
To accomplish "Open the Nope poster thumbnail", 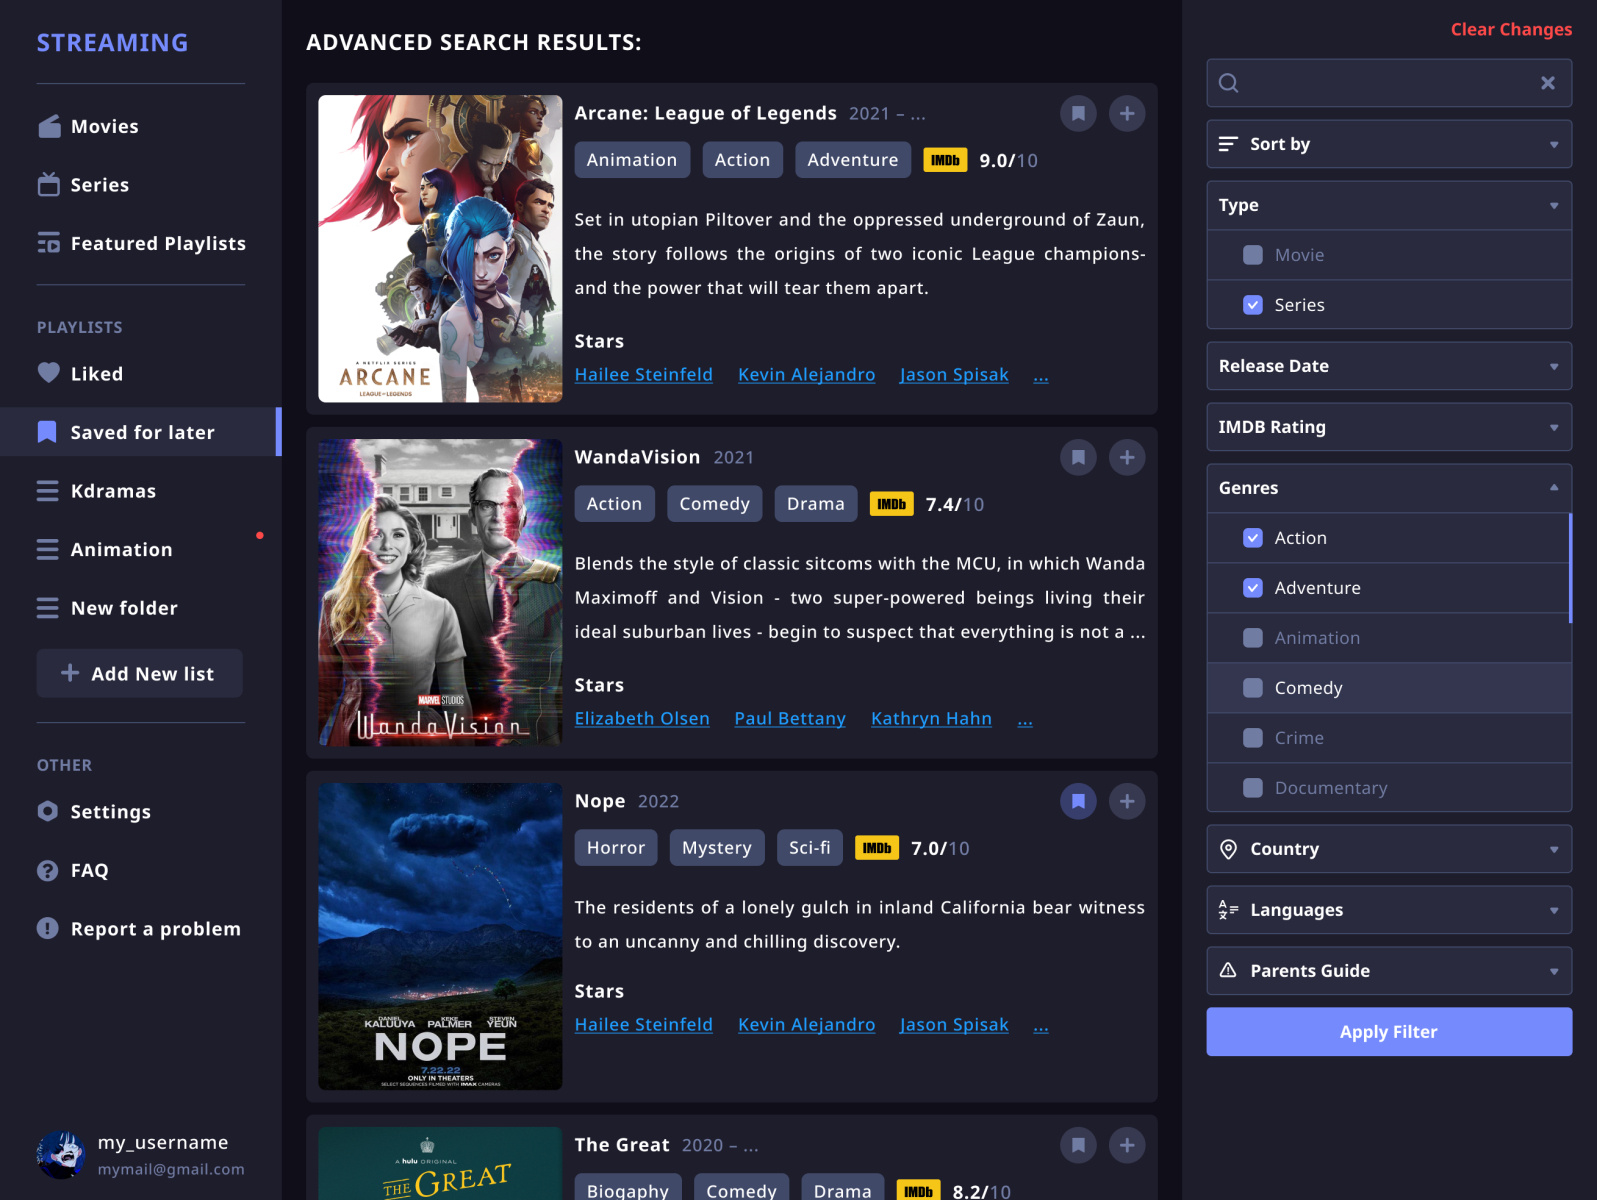I will tap(440, 937).
